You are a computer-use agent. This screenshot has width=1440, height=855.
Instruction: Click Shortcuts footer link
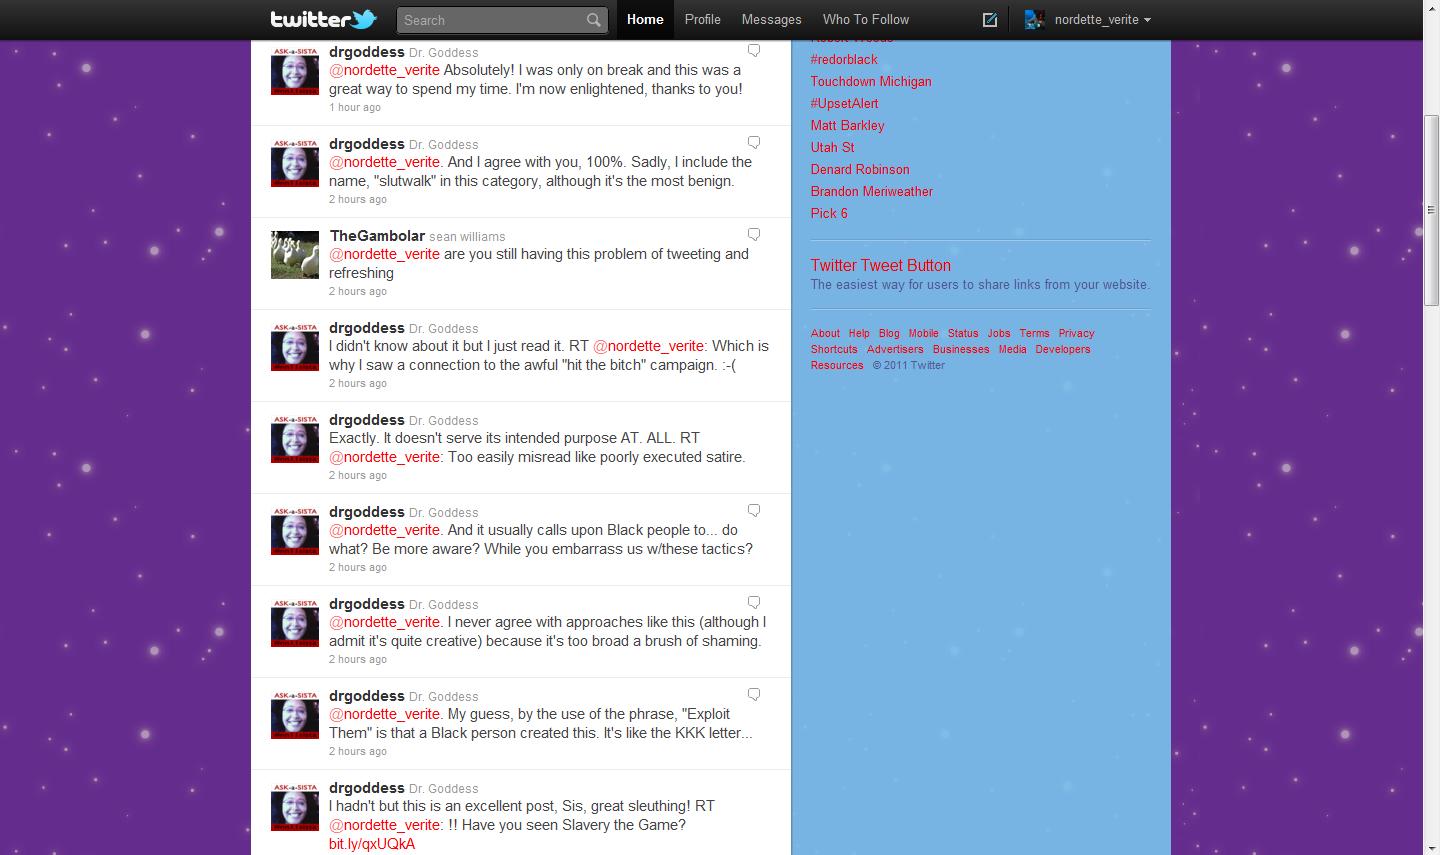[x=834, y=349]
